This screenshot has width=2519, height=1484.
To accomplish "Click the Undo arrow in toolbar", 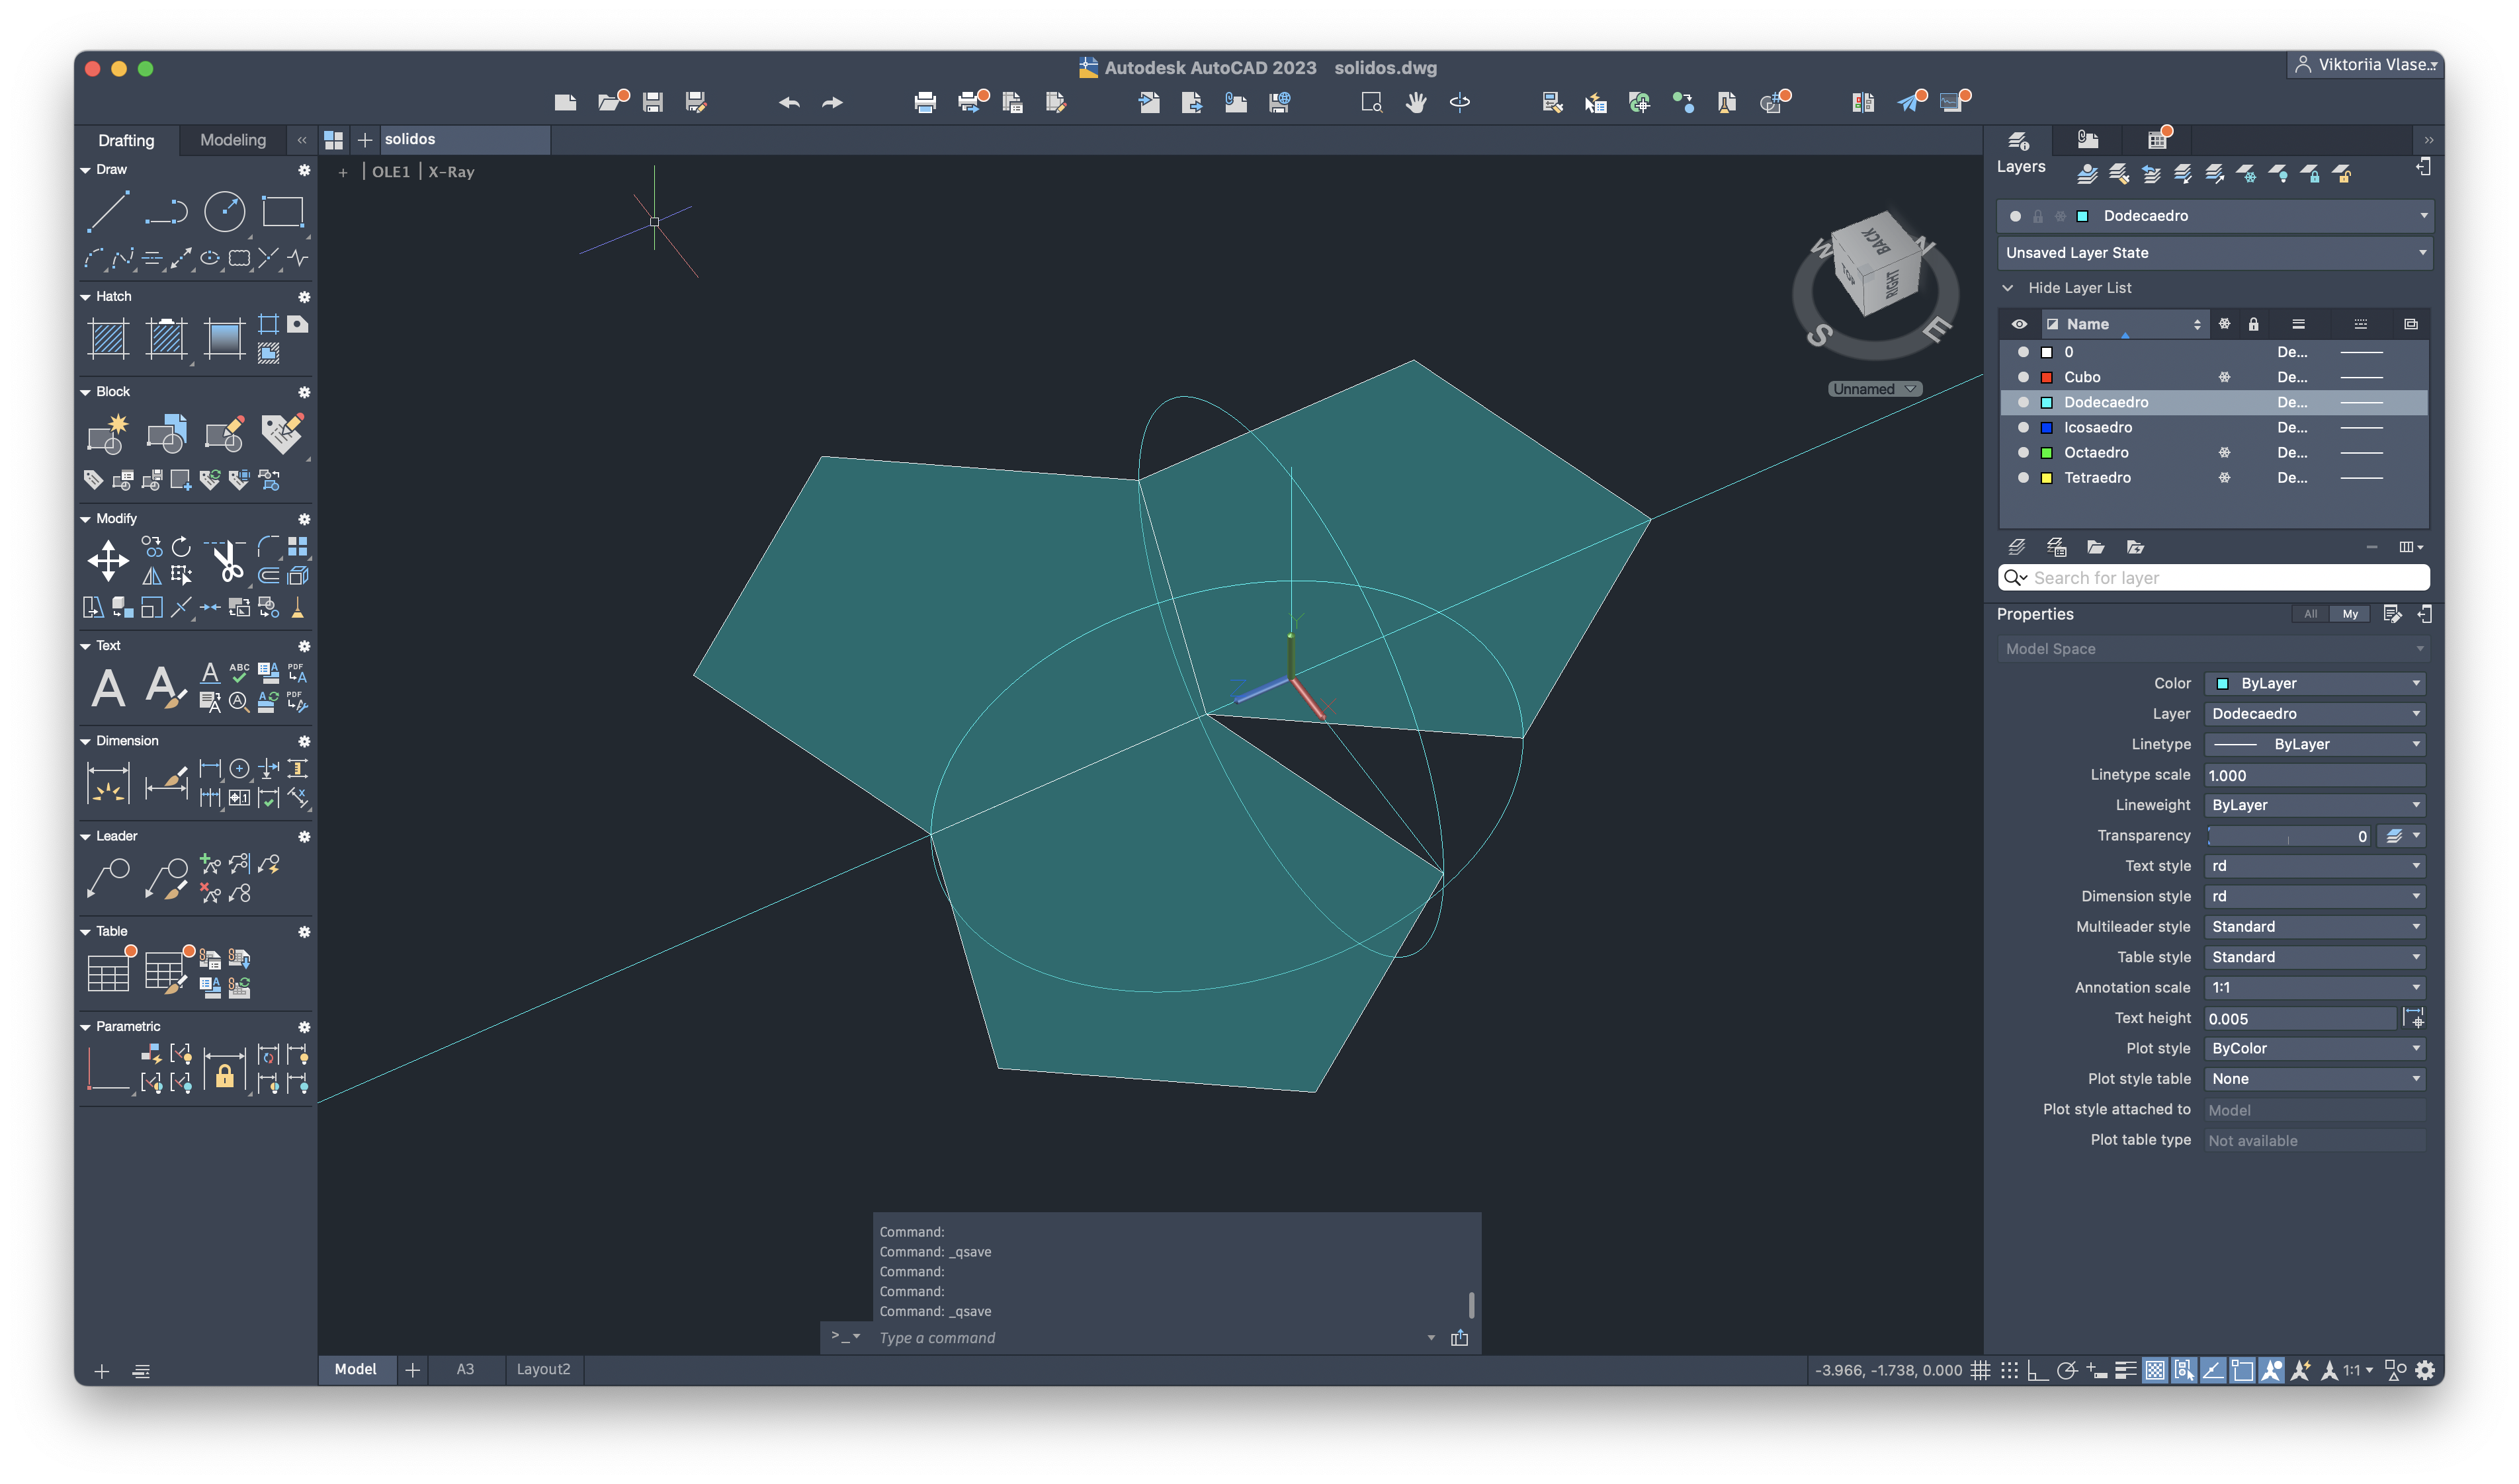I will pyautogui.click(x=789, y=102).
